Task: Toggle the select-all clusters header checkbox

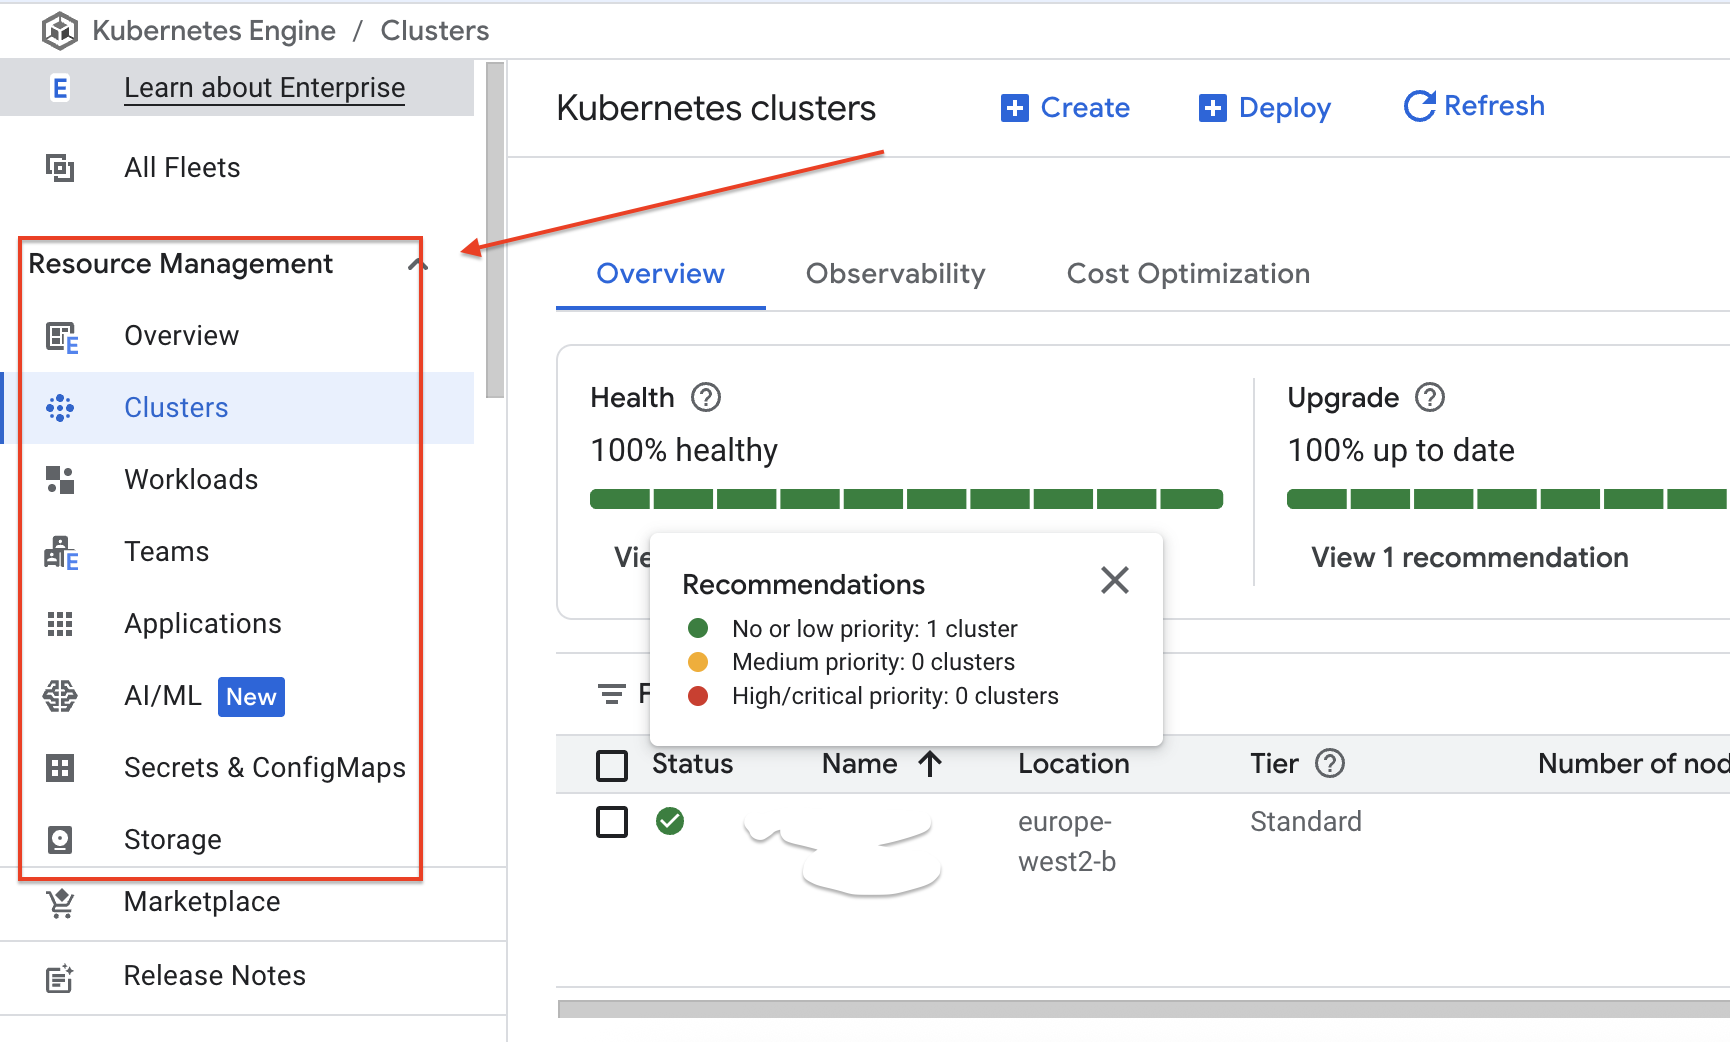Action: (612, 766)
